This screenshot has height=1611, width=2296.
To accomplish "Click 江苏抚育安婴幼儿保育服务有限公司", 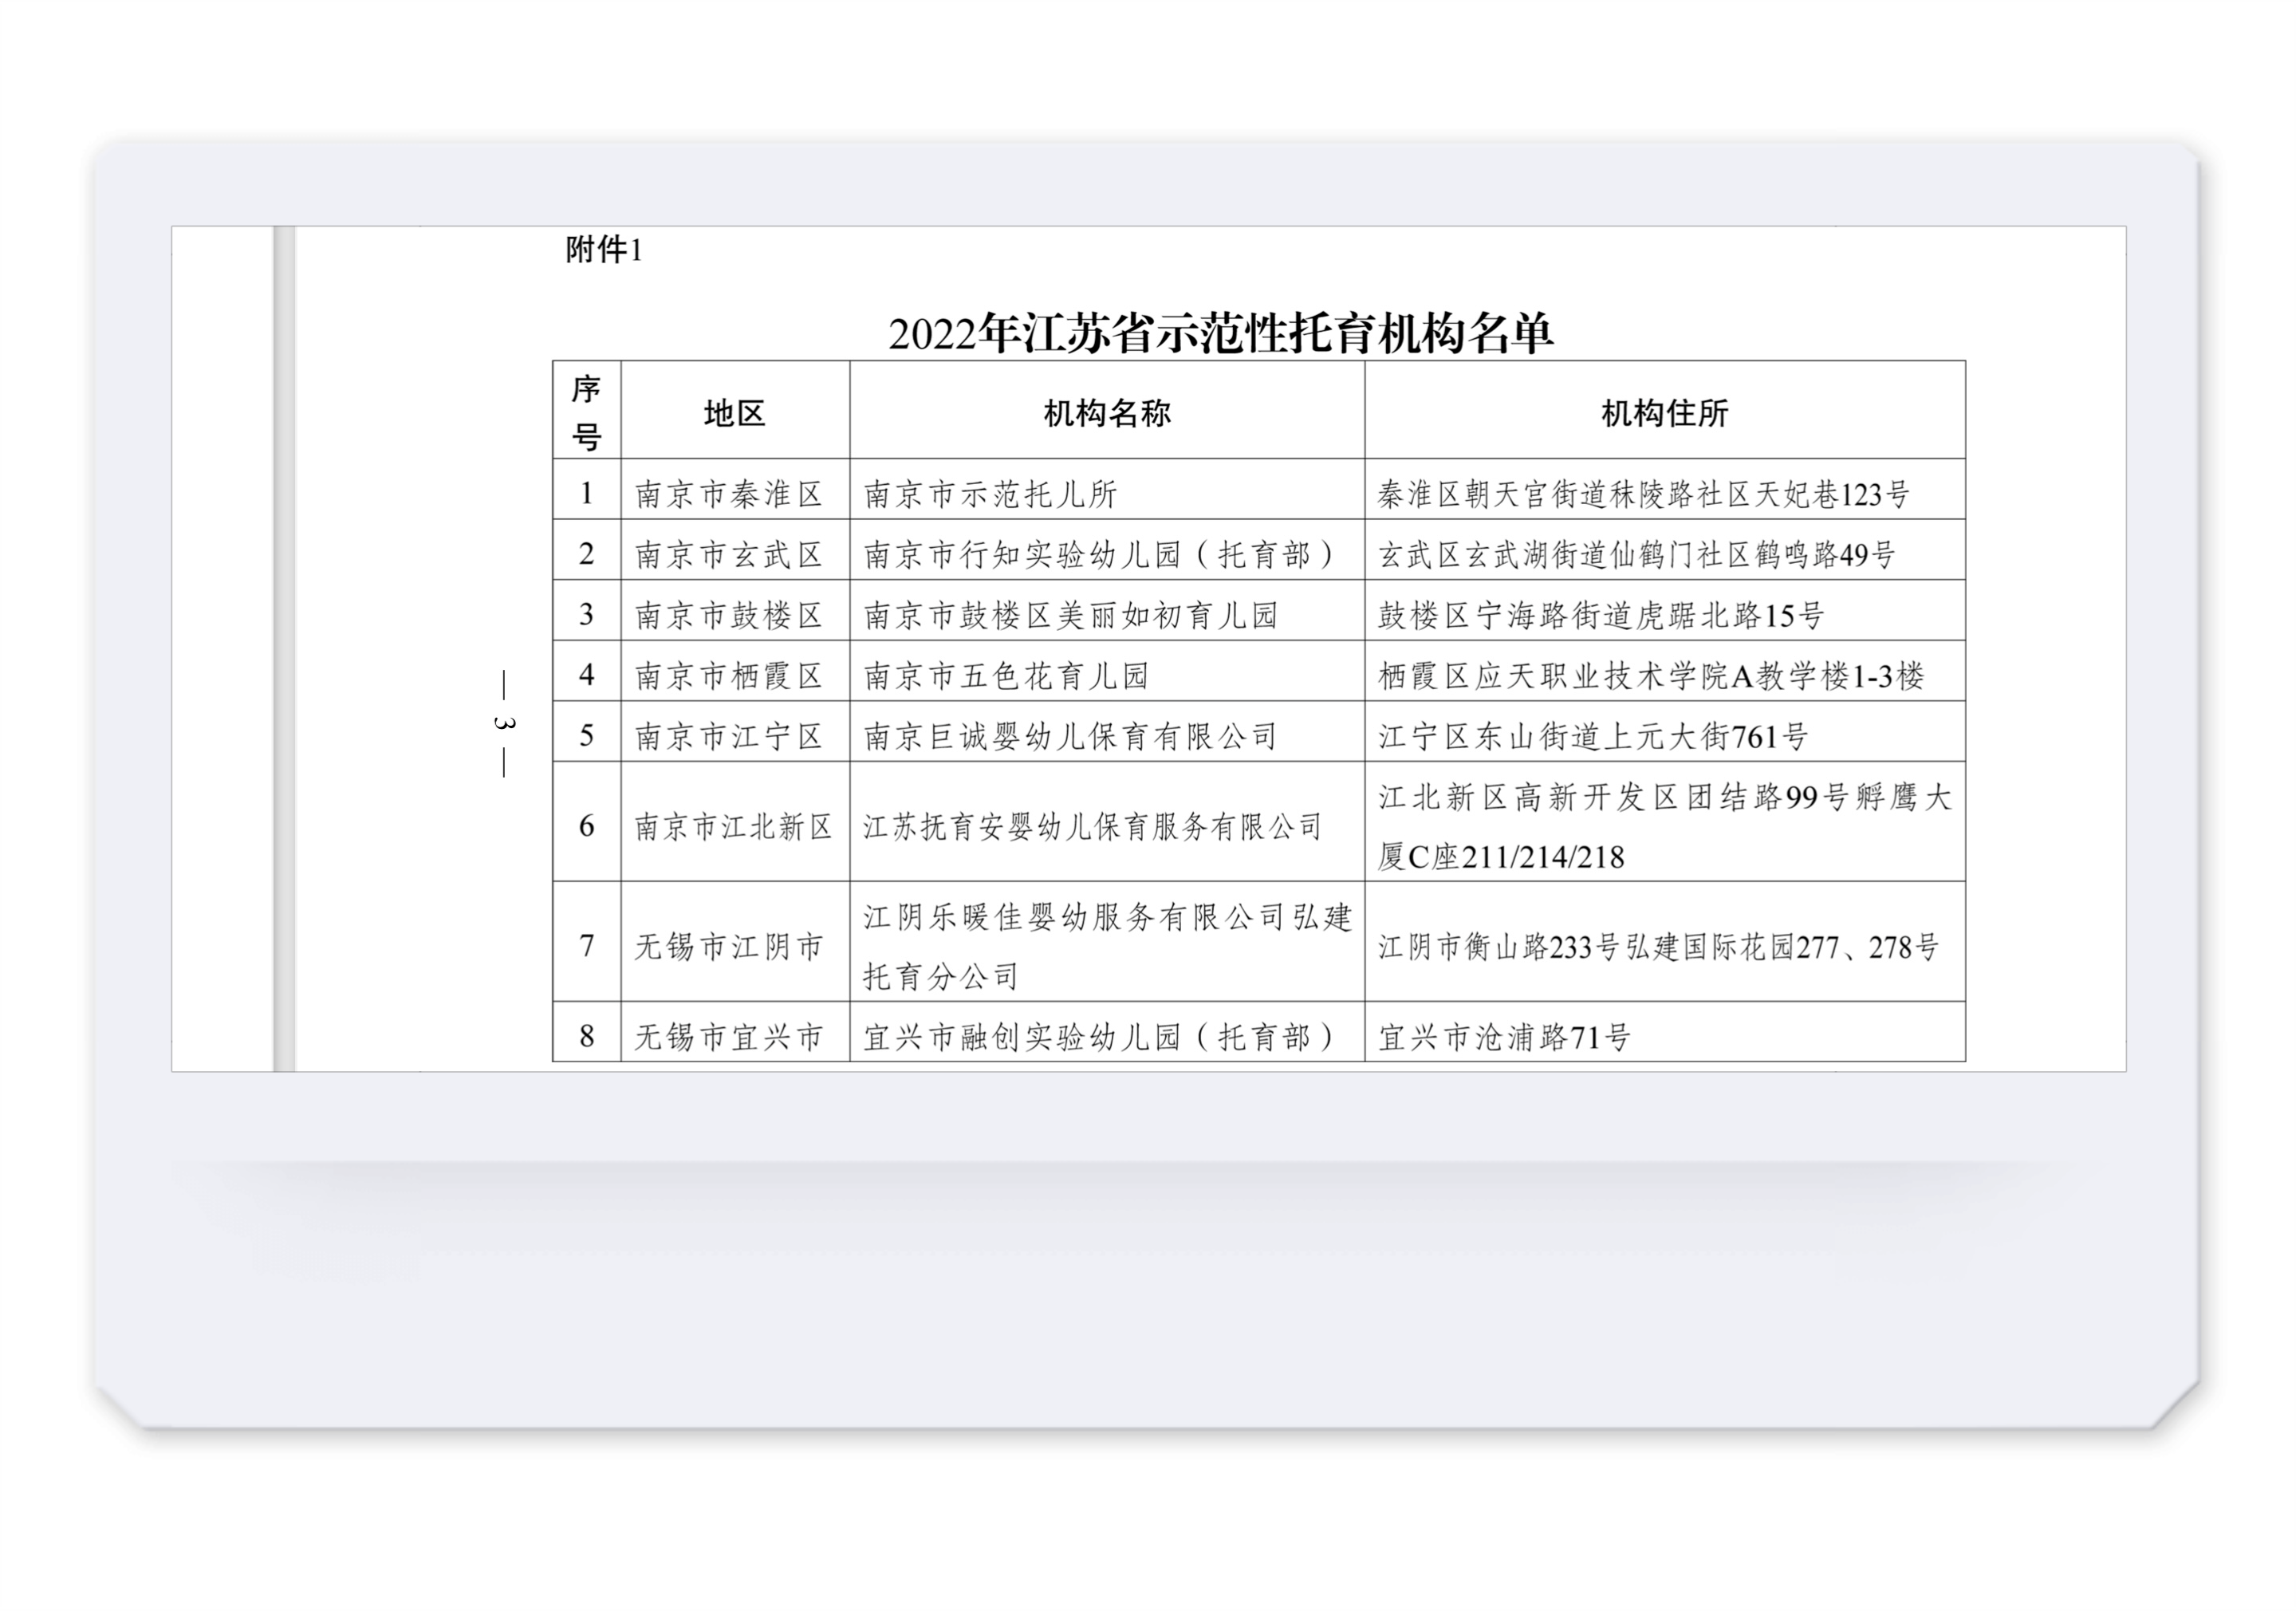I will click(x=1093, y=826).
